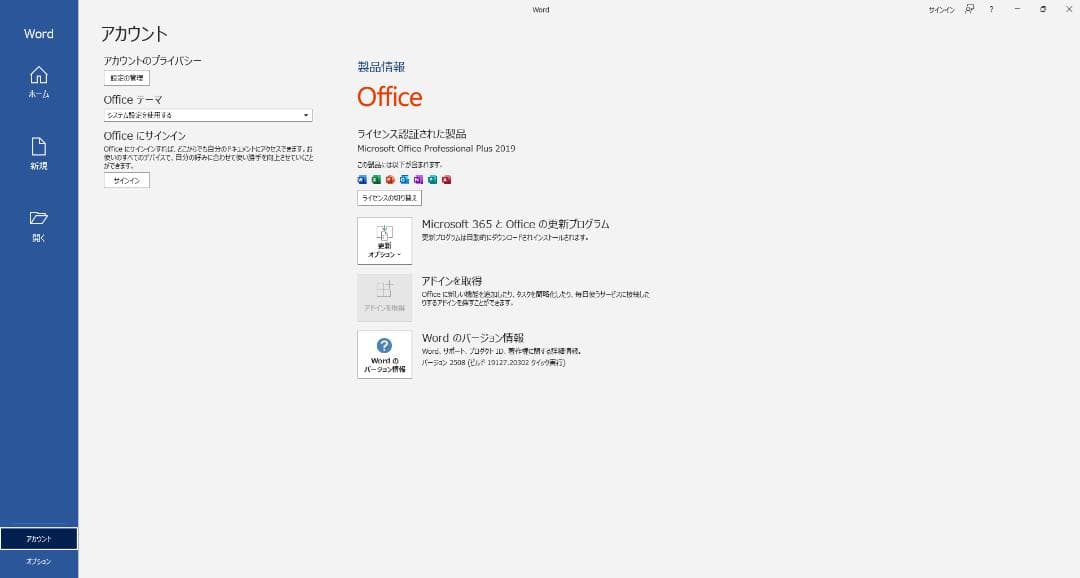Open the Publisher product icon
The width and height of the screenshot is (1080, 578).
(431, 179)
